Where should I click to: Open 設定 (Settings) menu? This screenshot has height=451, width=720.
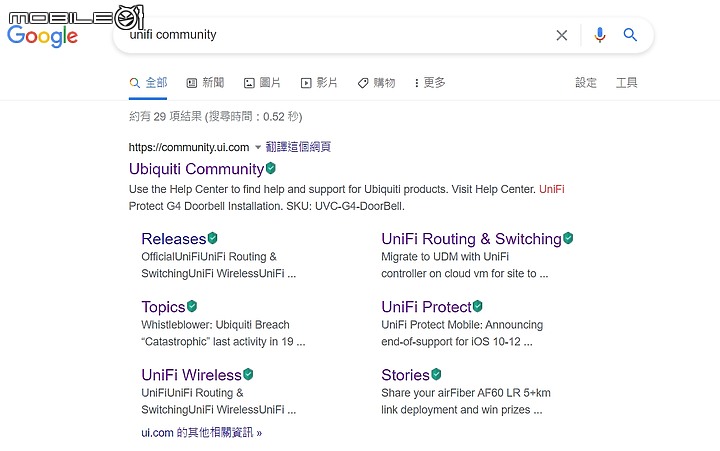[x=586, y=83]
